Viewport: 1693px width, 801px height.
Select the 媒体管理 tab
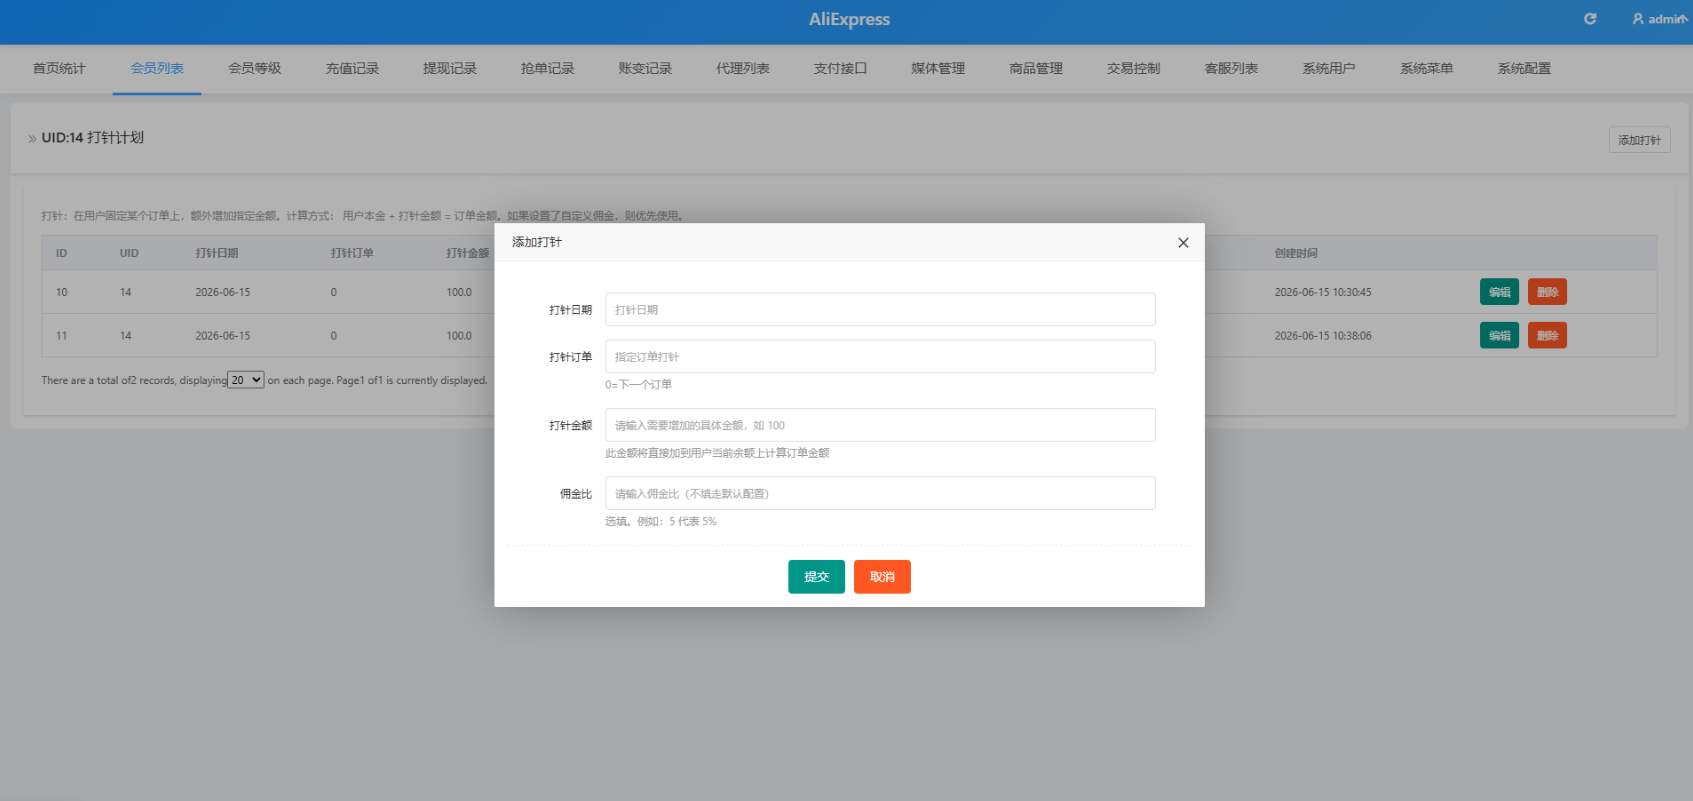[x=938, y=69]
